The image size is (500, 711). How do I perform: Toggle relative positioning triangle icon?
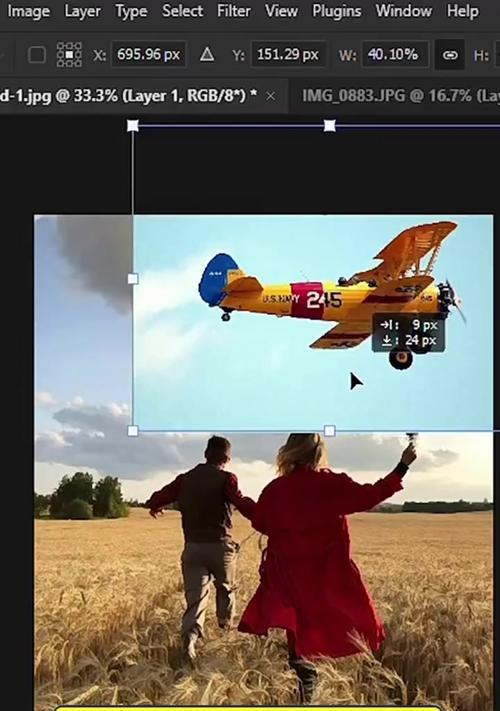pos(207,55)
